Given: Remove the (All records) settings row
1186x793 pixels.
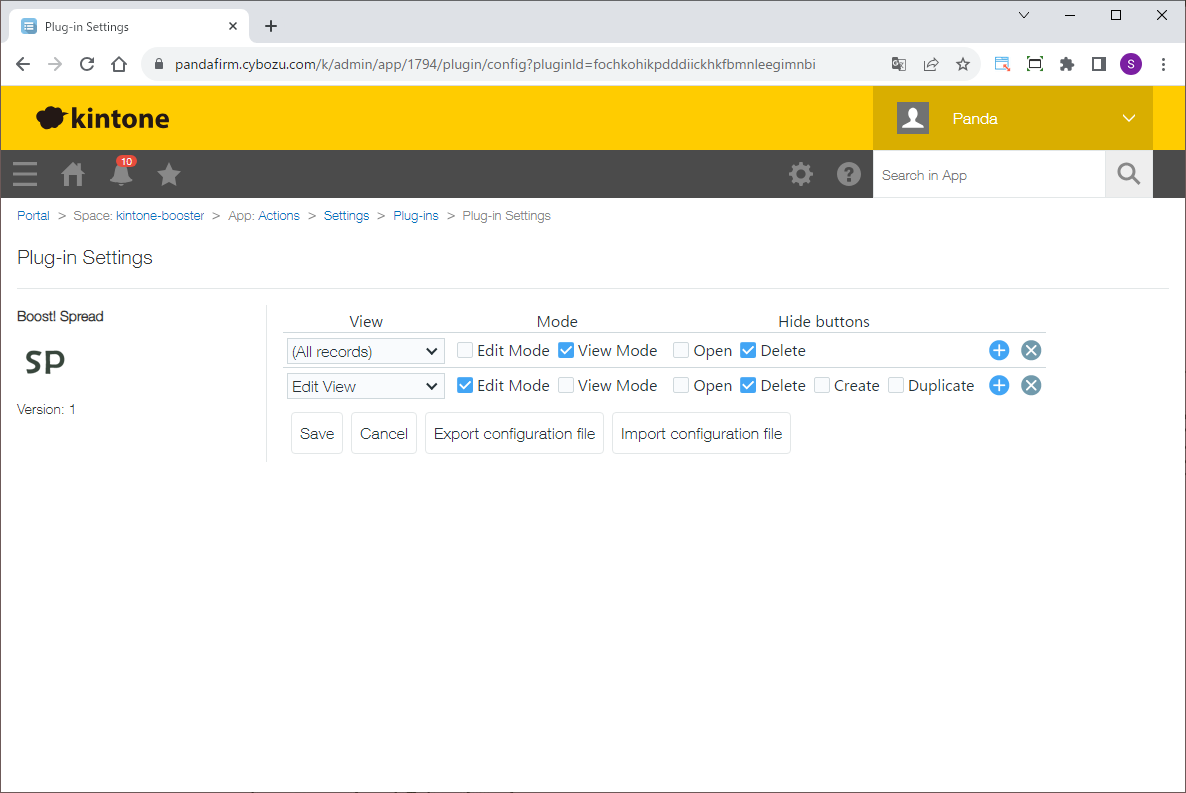Looking at the screenshot, I should (x=1031, y=351).
